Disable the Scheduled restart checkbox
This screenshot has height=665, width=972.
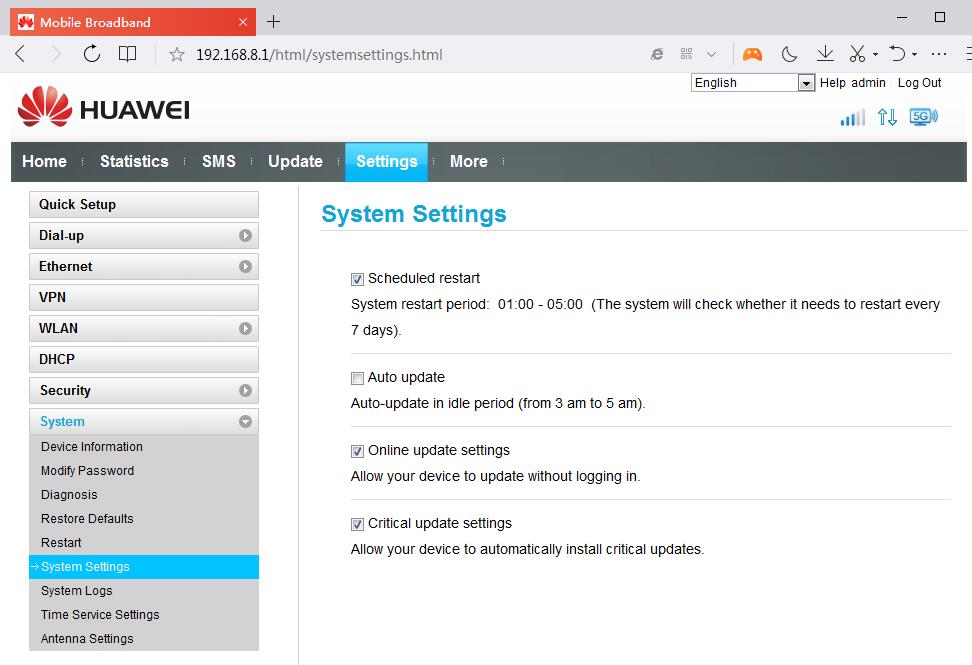(x=357, y=279)
